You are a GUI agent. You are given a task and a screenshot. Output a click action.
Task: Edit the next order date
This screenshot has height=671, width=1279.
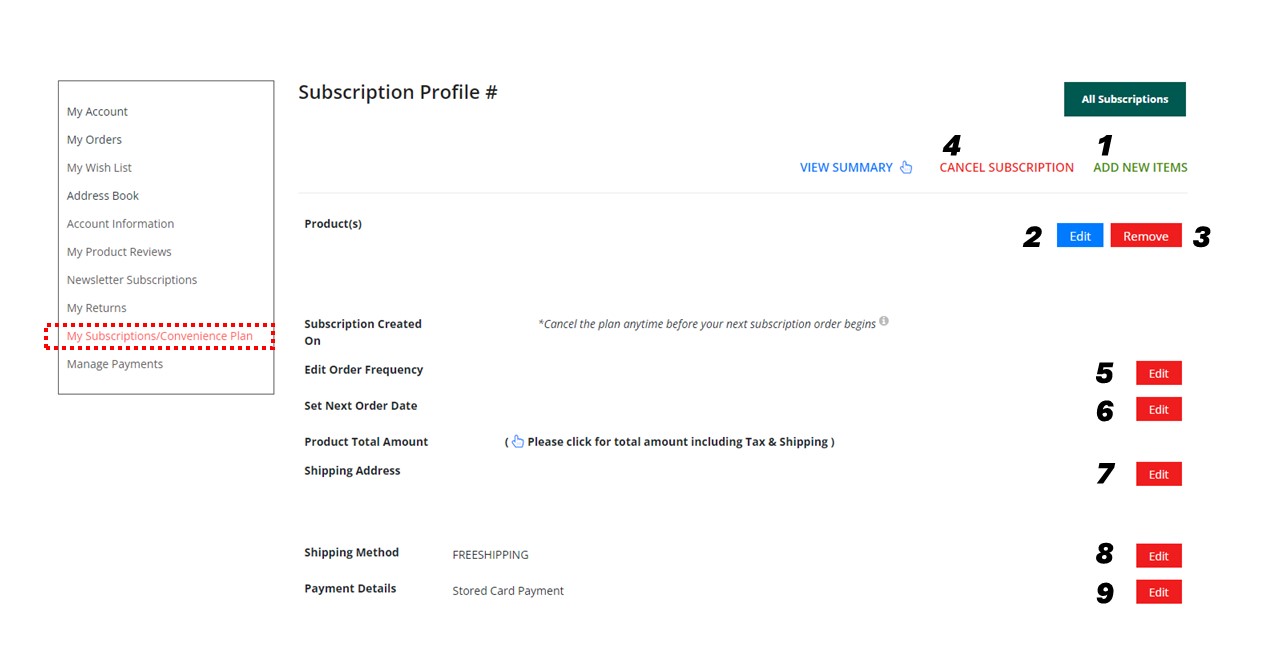click(x=1159, y=409)
